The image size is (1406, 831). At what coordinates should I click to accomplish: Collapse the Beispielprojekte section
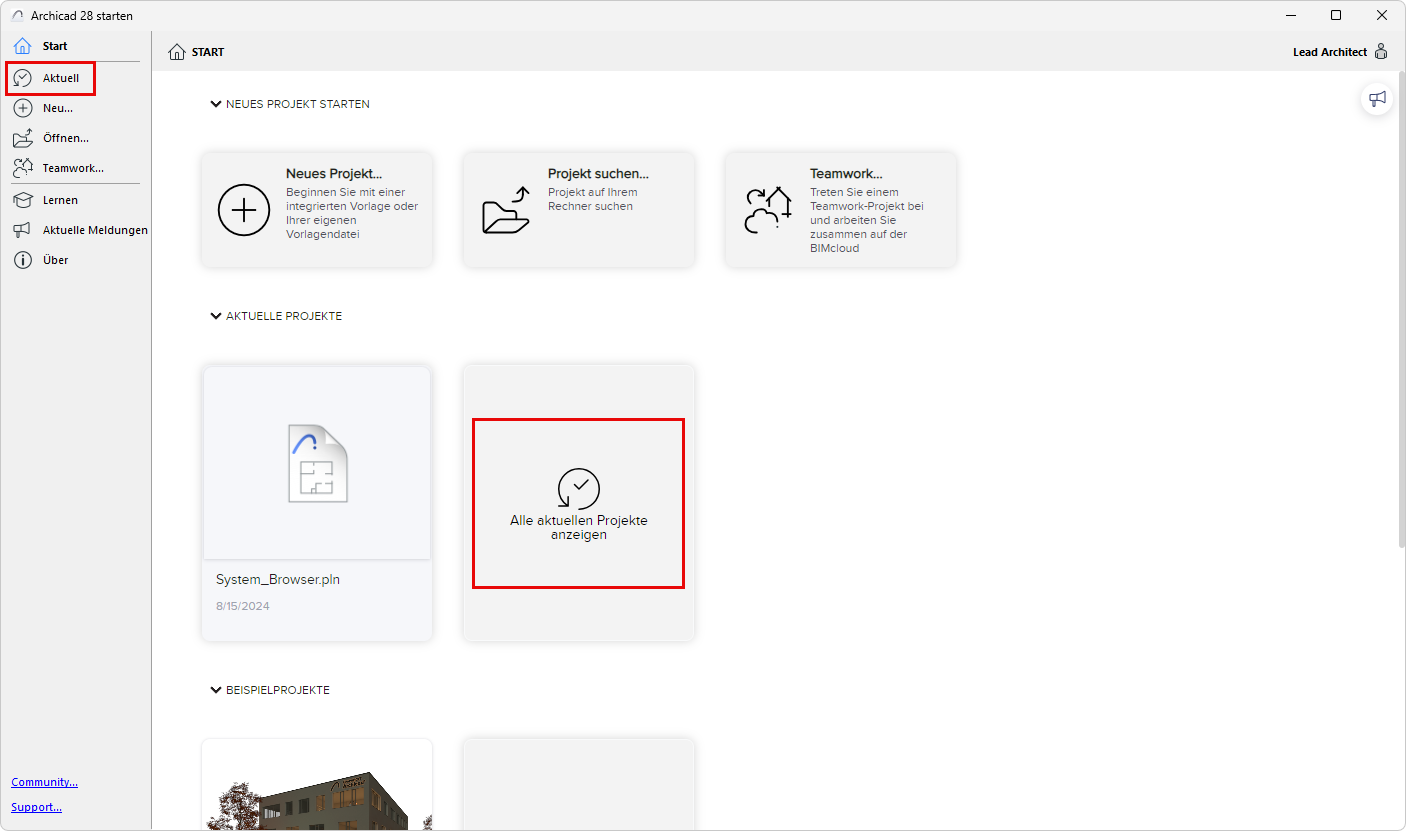(216, 690)
